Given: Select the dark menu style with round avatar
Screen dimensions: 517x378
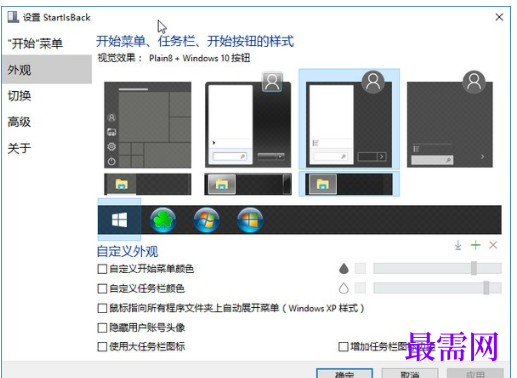Looking at the screenshot, I should coord(450,119).
